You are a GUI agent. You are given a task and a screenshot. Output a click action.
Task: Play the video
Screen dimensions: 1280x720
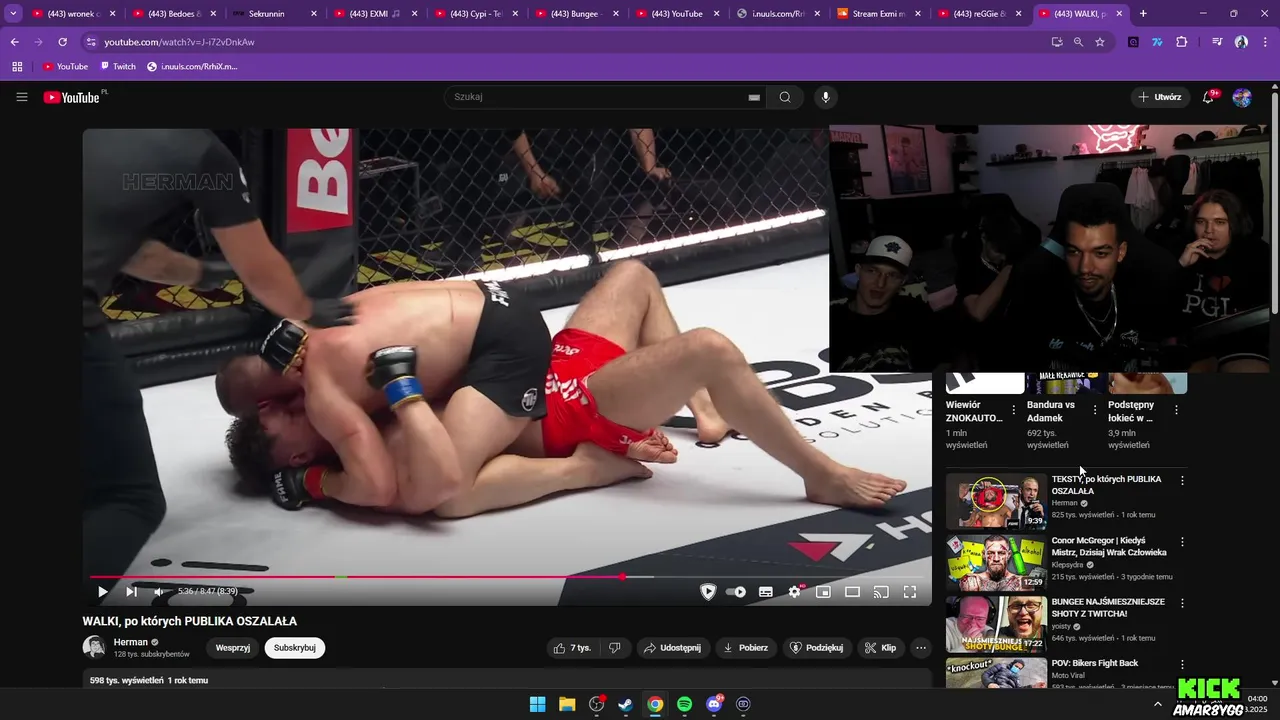[102, 592]
